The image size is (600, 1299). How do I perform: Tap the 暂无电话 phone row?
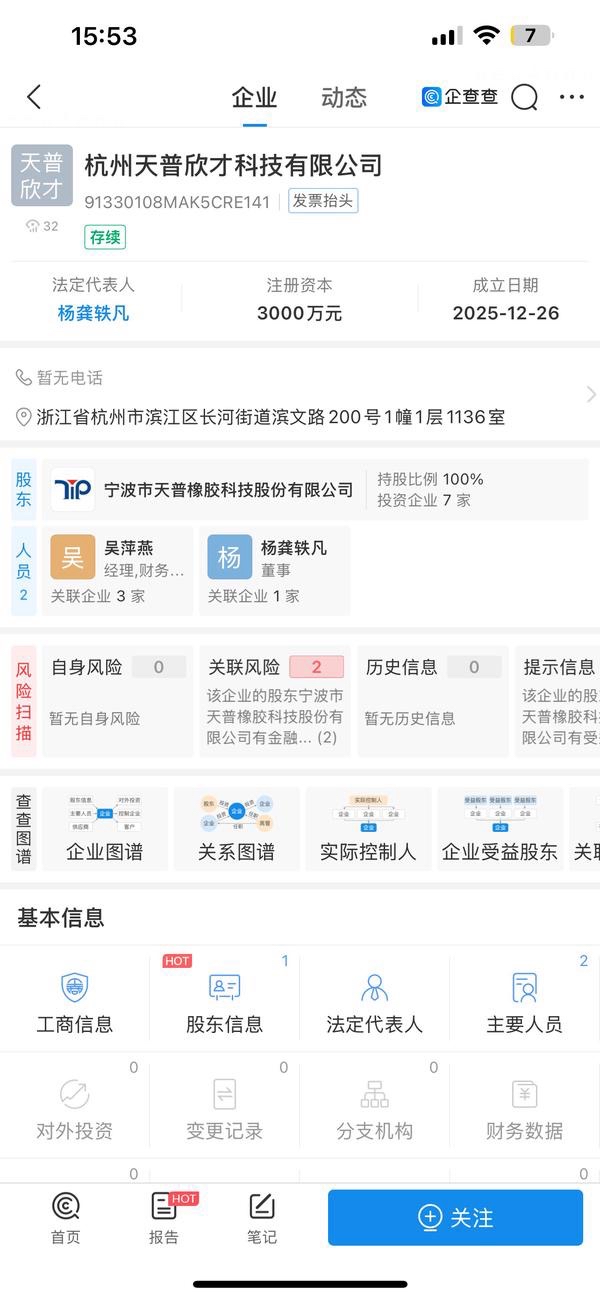coord(59,378)
